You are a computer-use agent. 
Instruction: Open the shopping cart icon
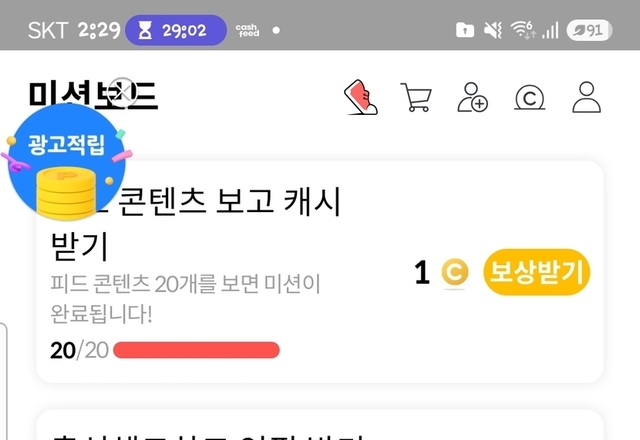point(416,97)
